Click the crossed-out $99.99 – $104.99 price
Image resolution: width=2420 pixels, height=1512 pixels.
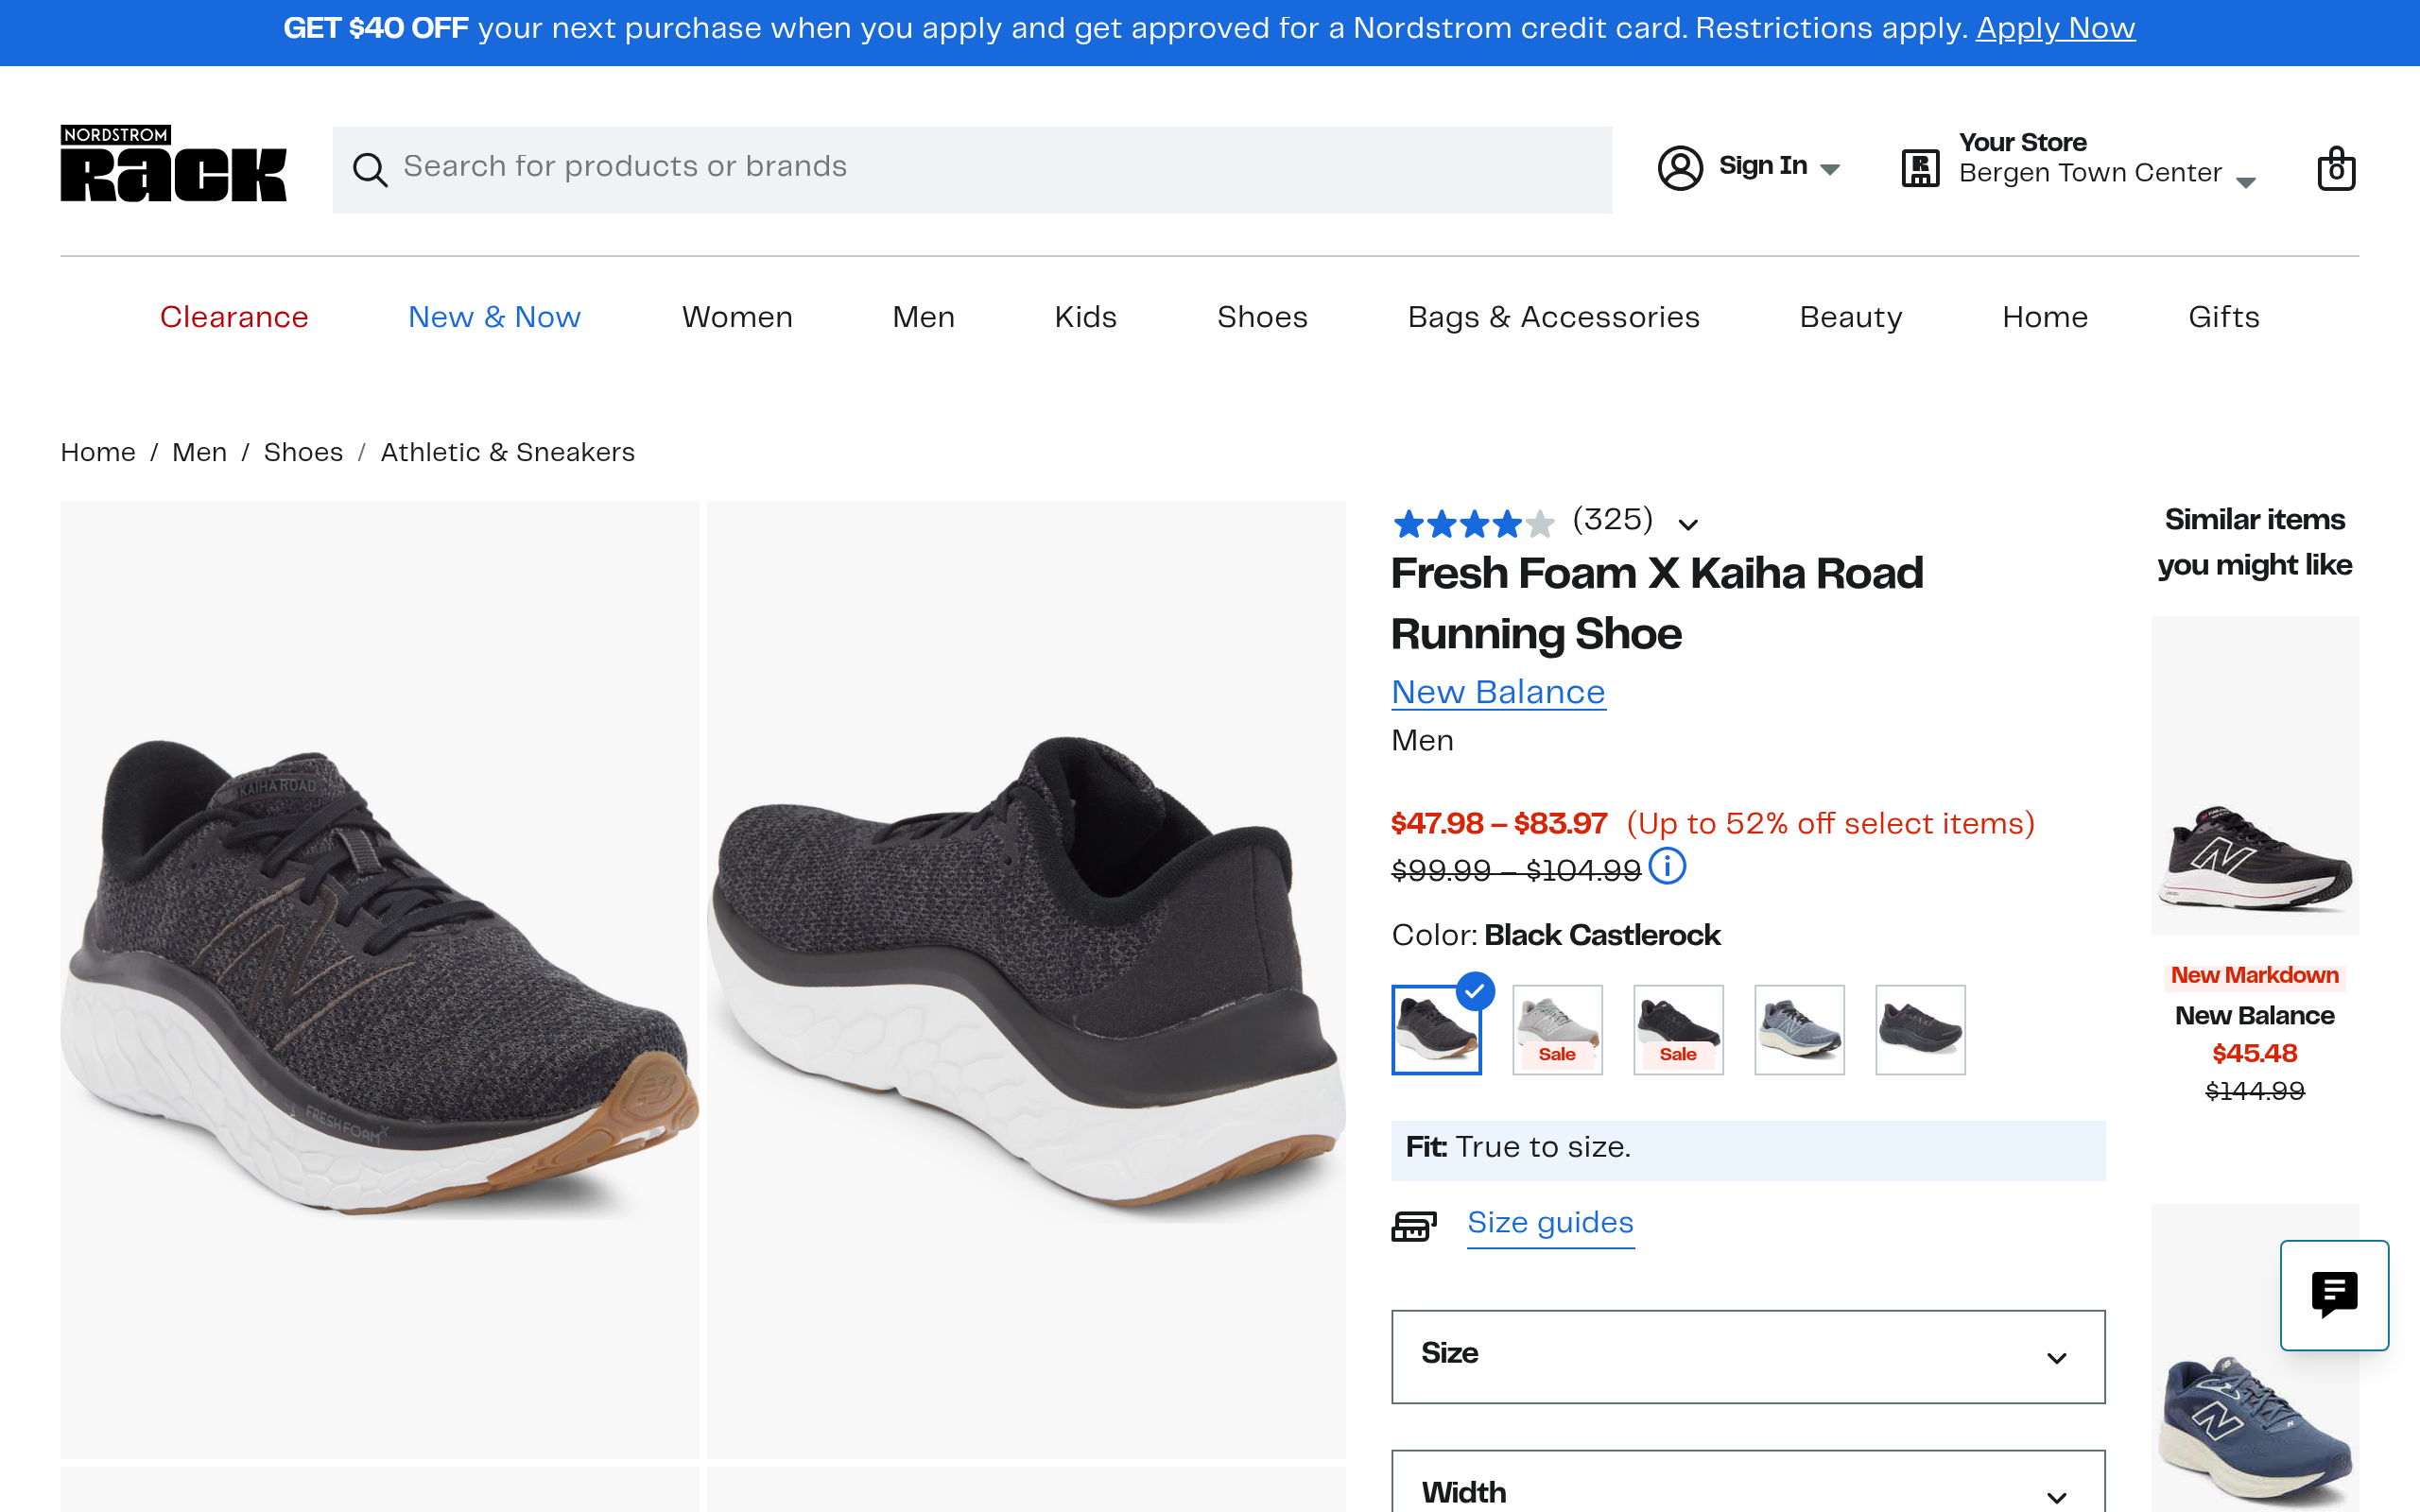point(1516,870)
